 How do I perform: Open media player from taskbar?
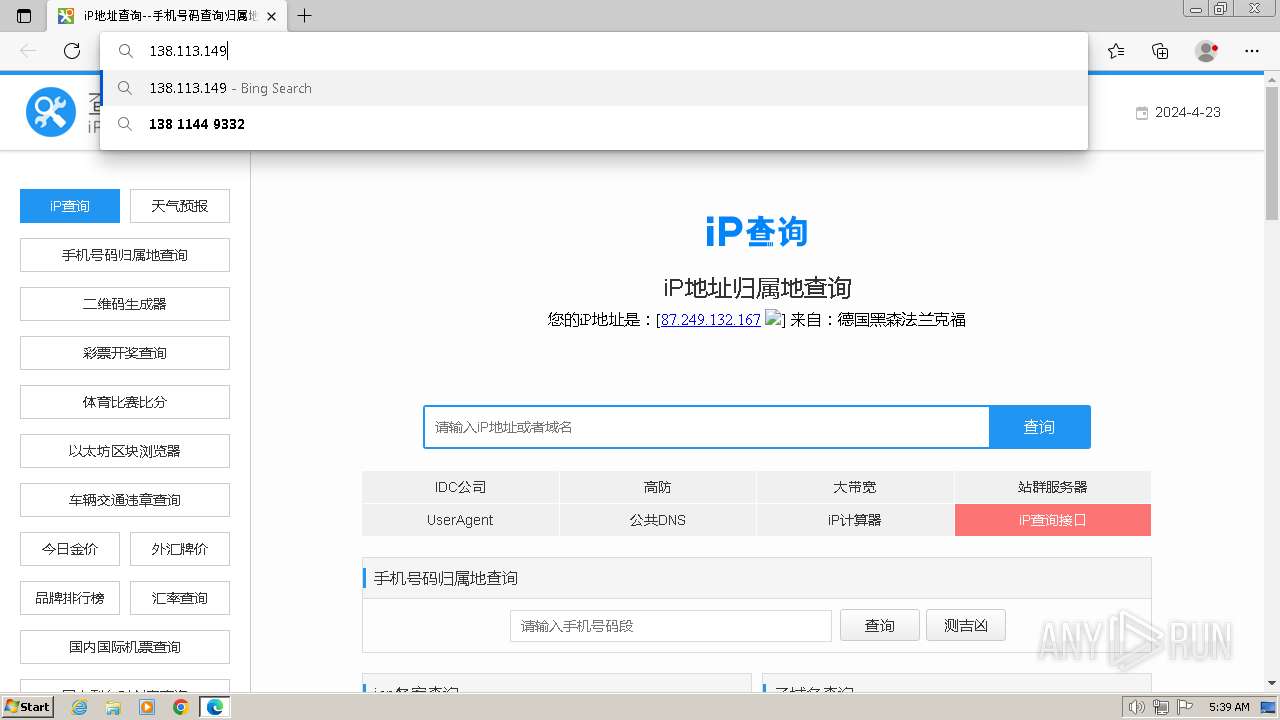point(147,707)
